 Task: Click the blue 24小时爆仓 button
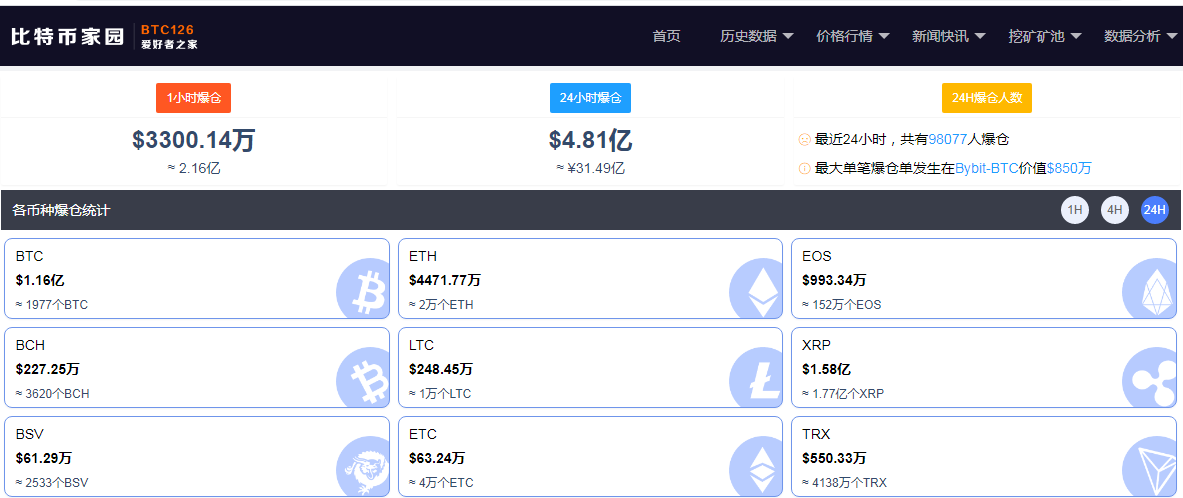(590, 98)
